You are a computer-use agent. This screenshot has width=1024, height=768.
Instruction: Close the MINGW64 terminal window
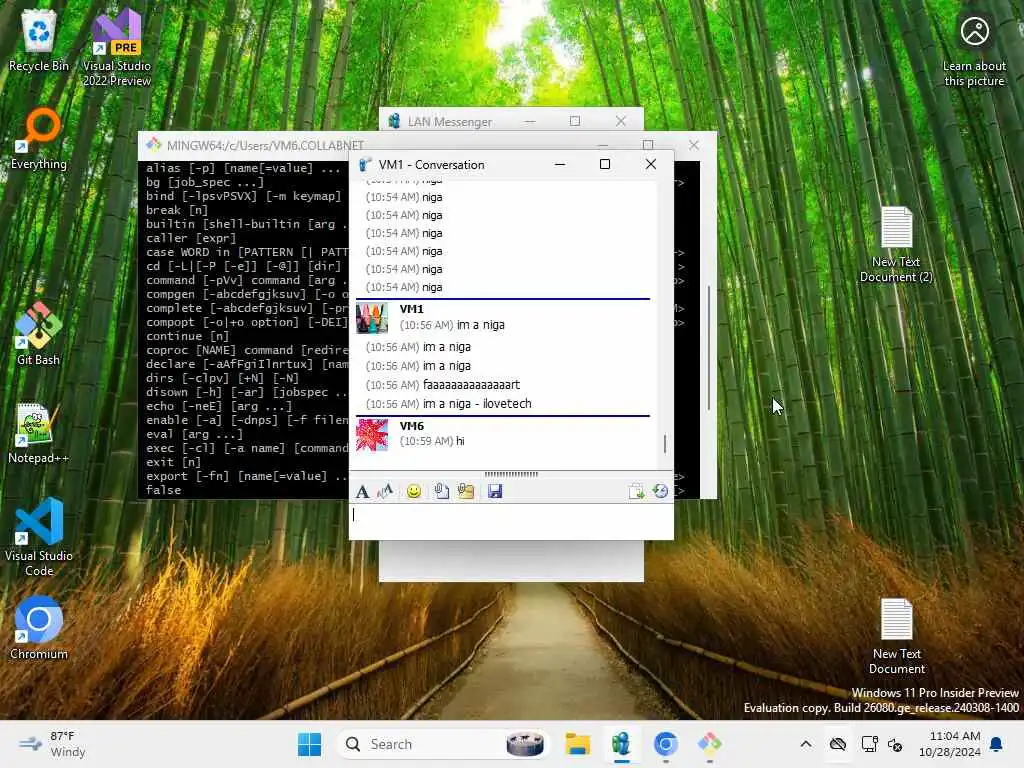[694, 145]
